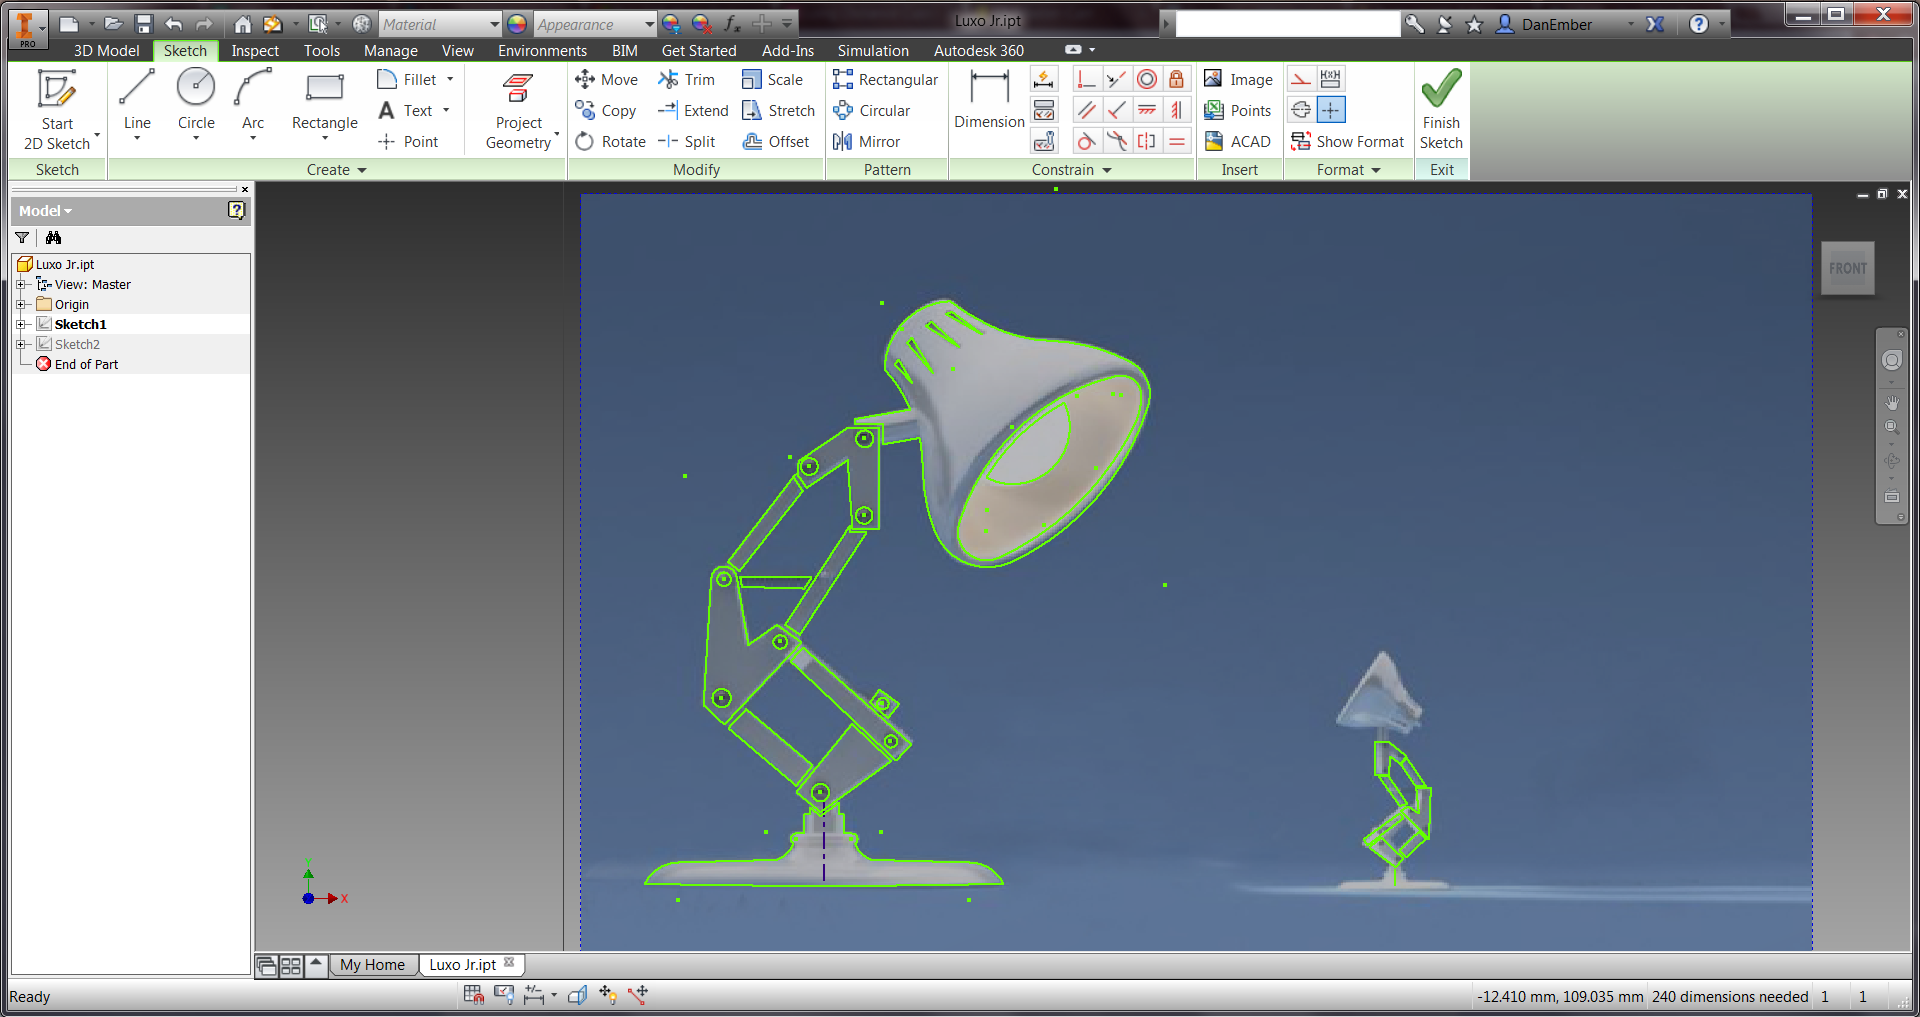Expand the Create panel dropdown

coord(337,170)
